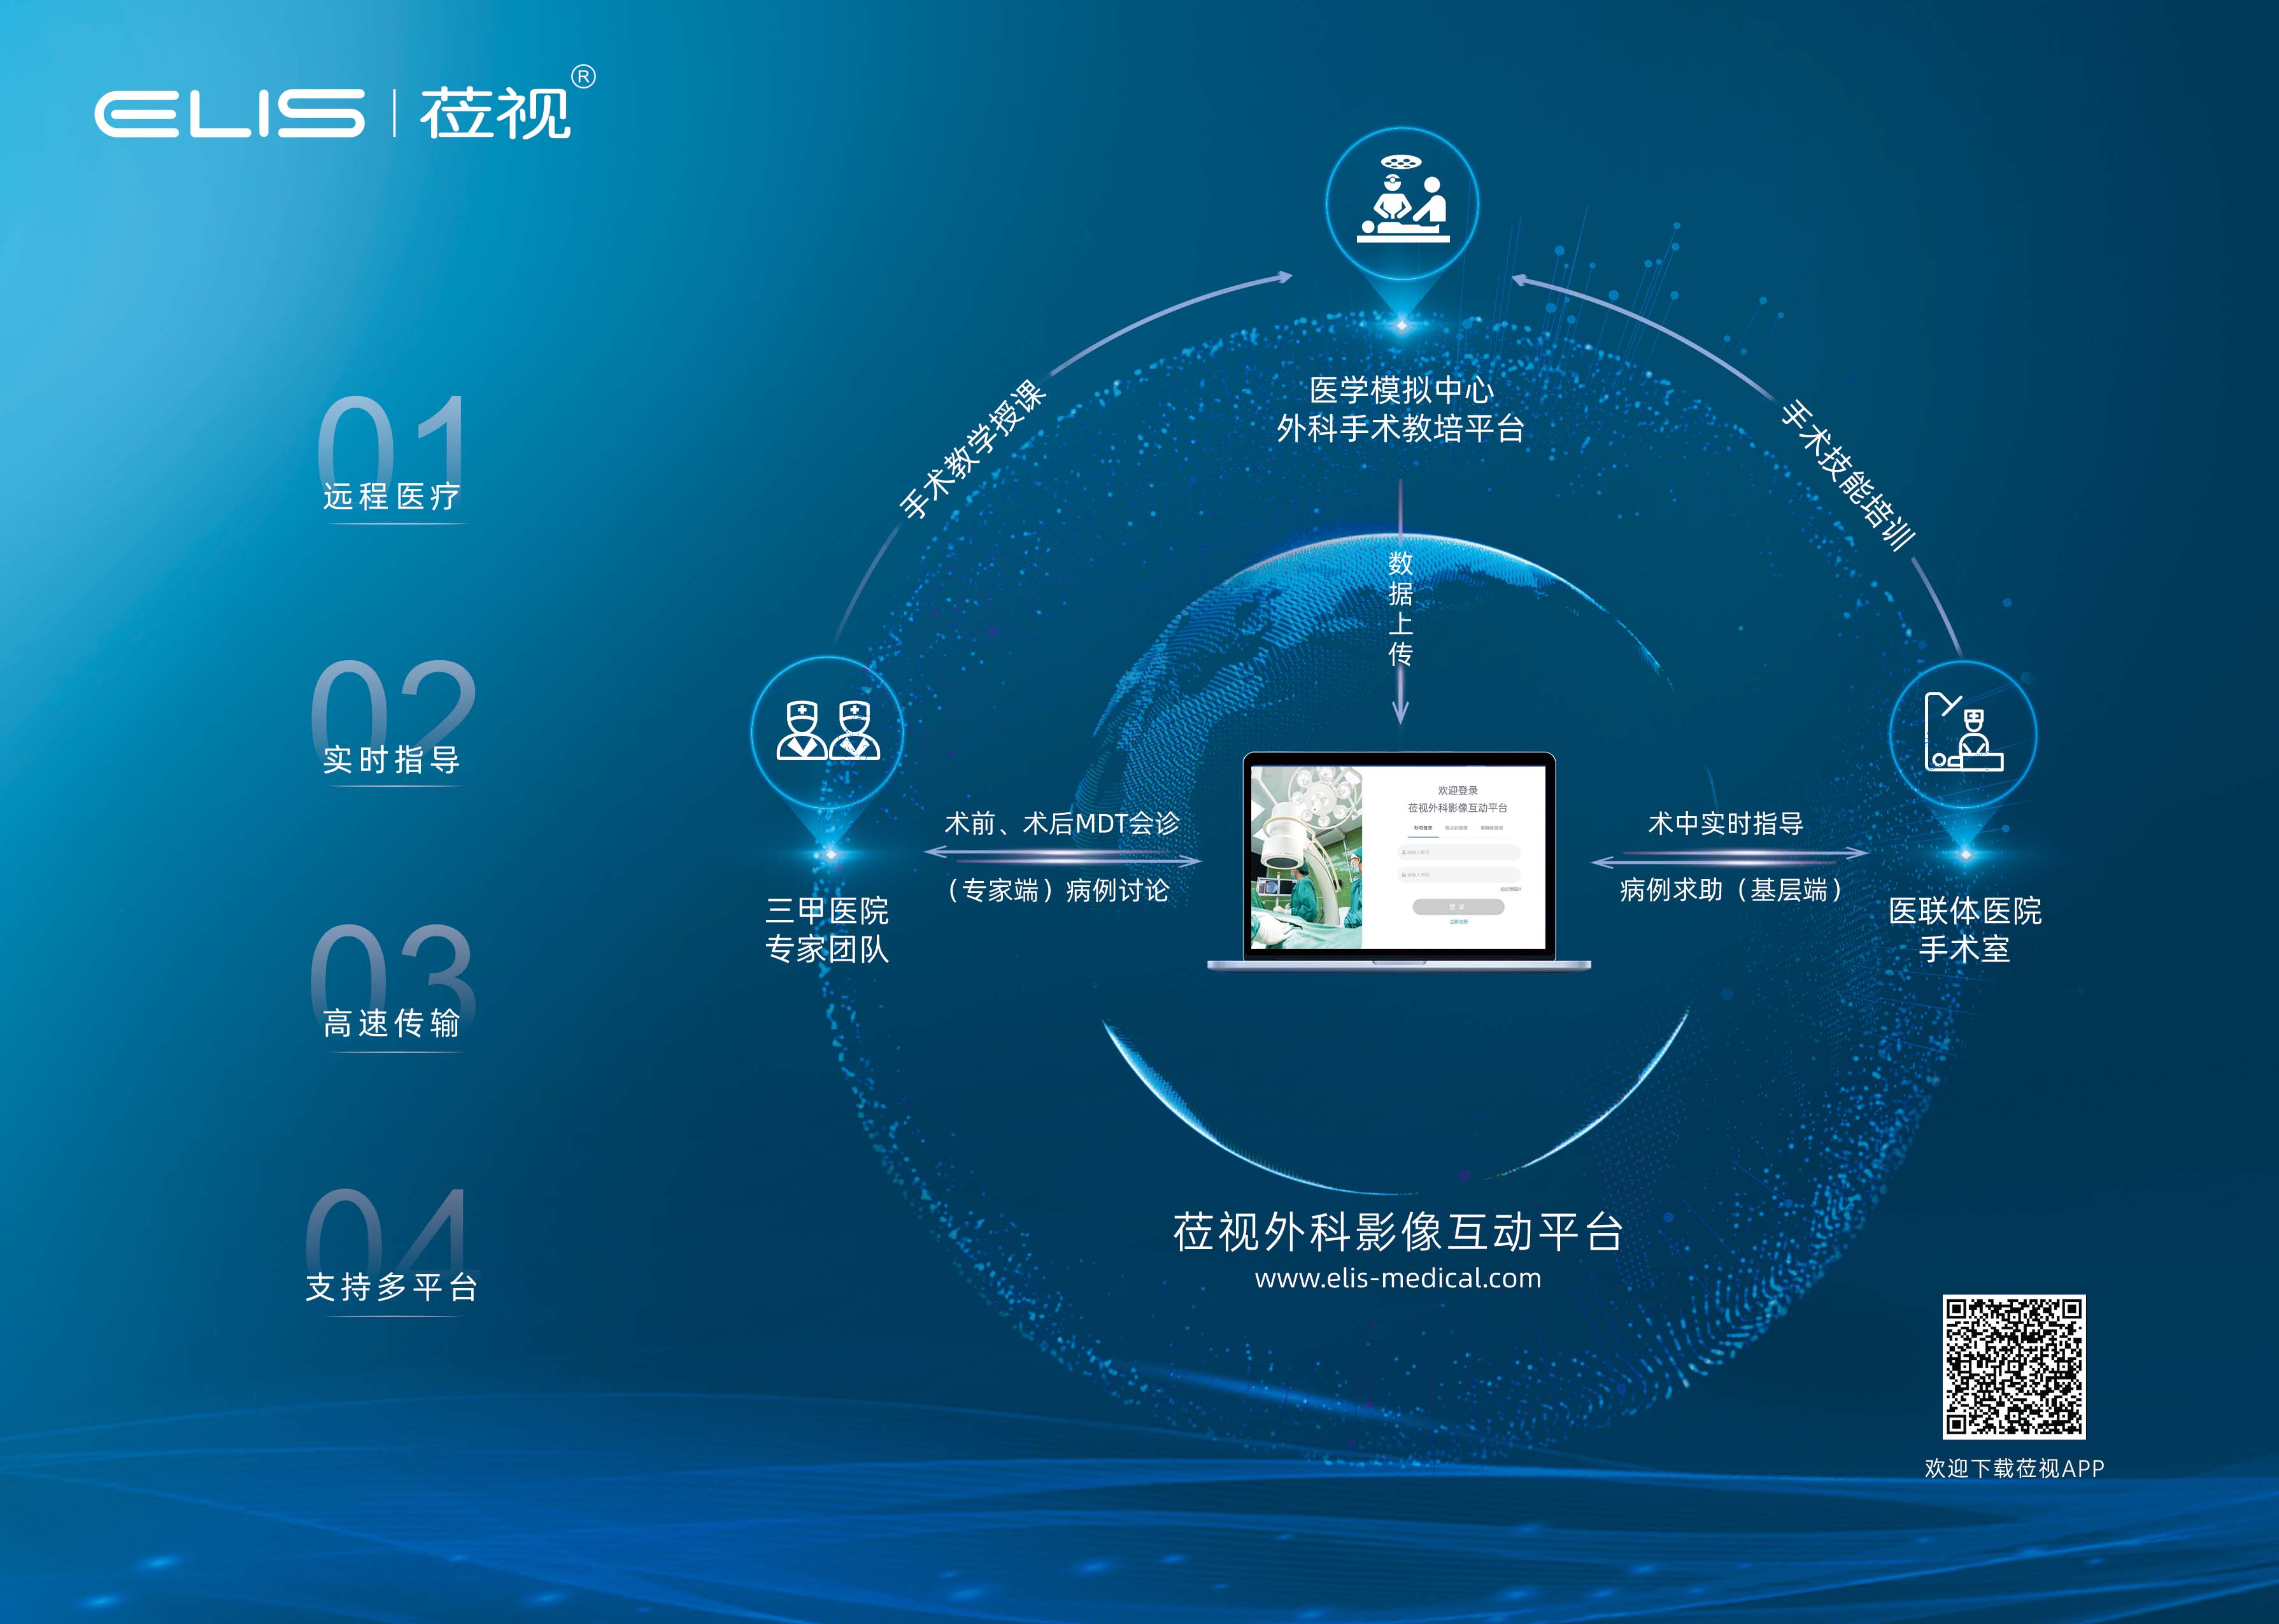
Task: Select the 03 高速传输 item
Action: [391, 1022]
